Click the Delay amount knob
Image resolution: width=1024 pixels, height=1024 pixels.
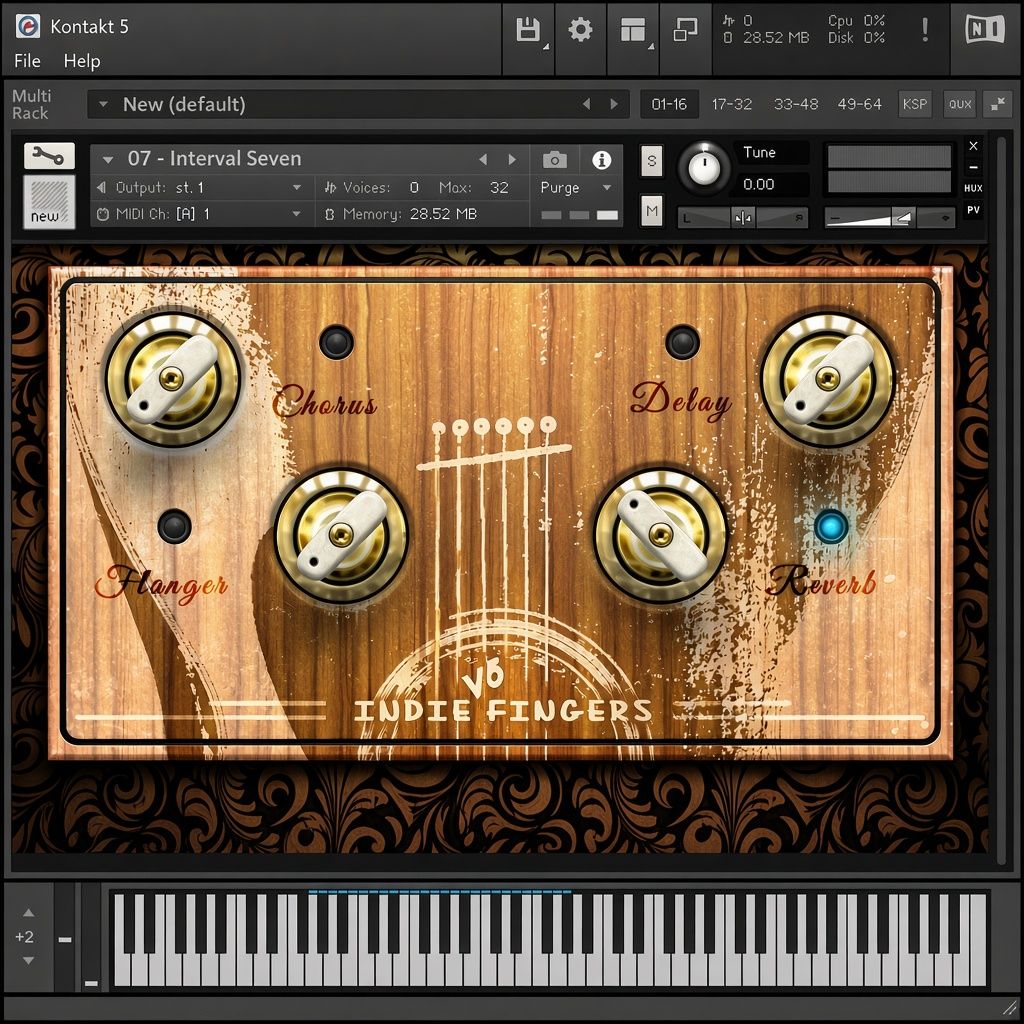[827, 379]
